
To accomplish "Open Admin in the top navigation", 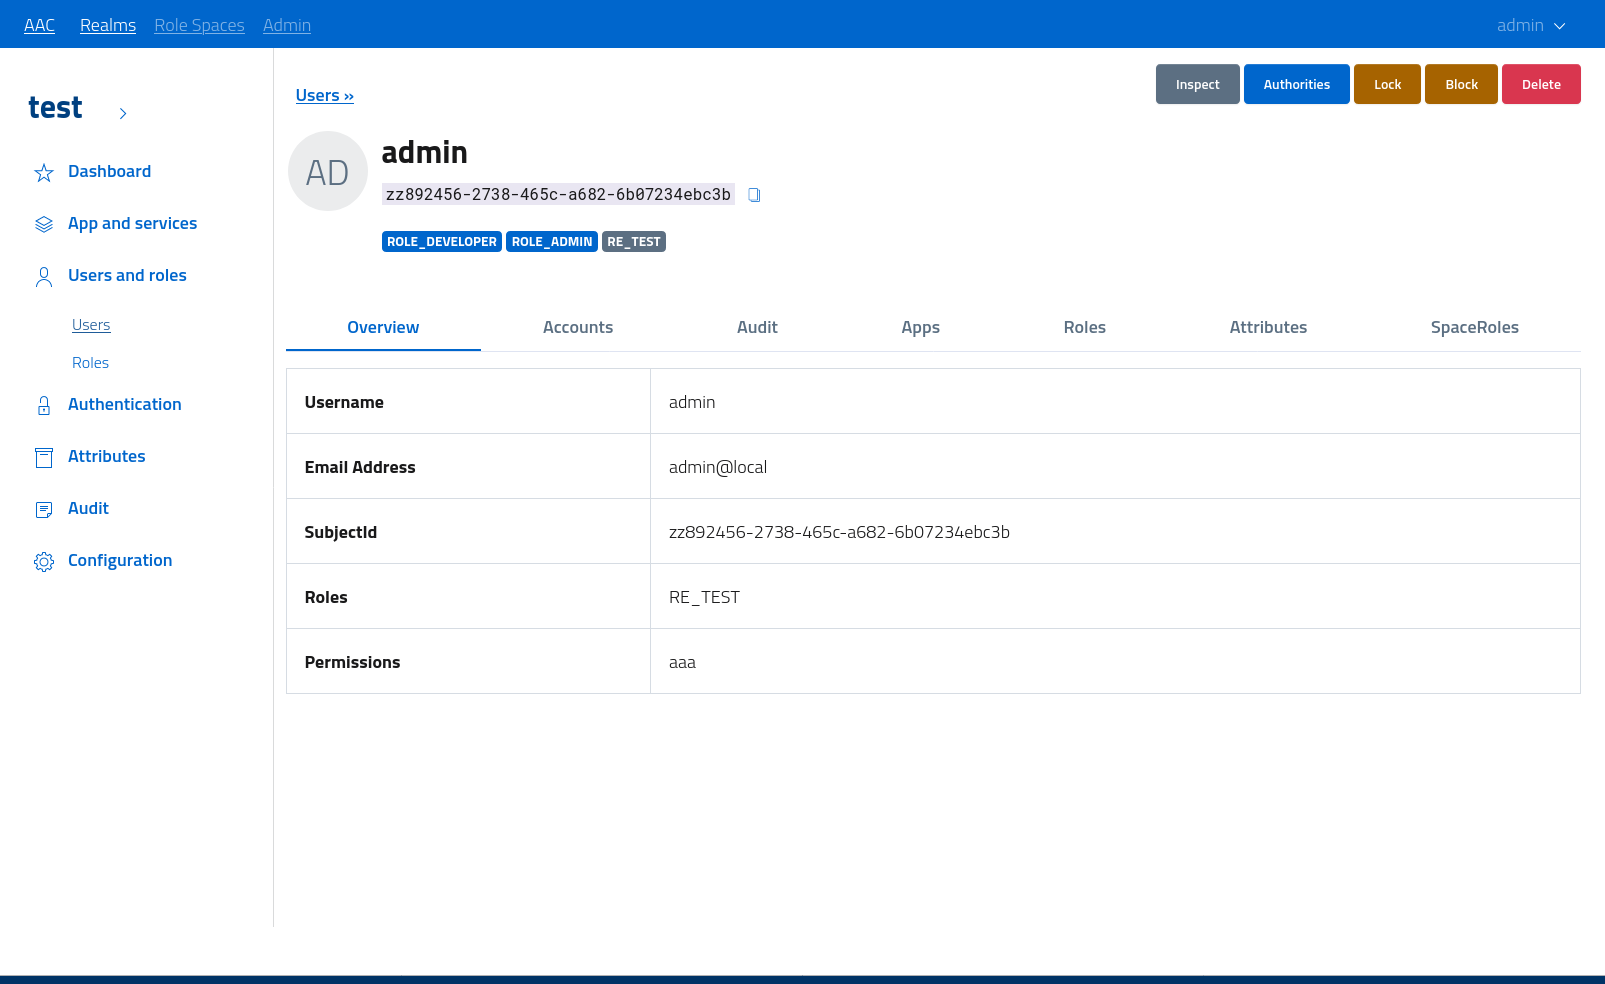I will pos(287,25).
